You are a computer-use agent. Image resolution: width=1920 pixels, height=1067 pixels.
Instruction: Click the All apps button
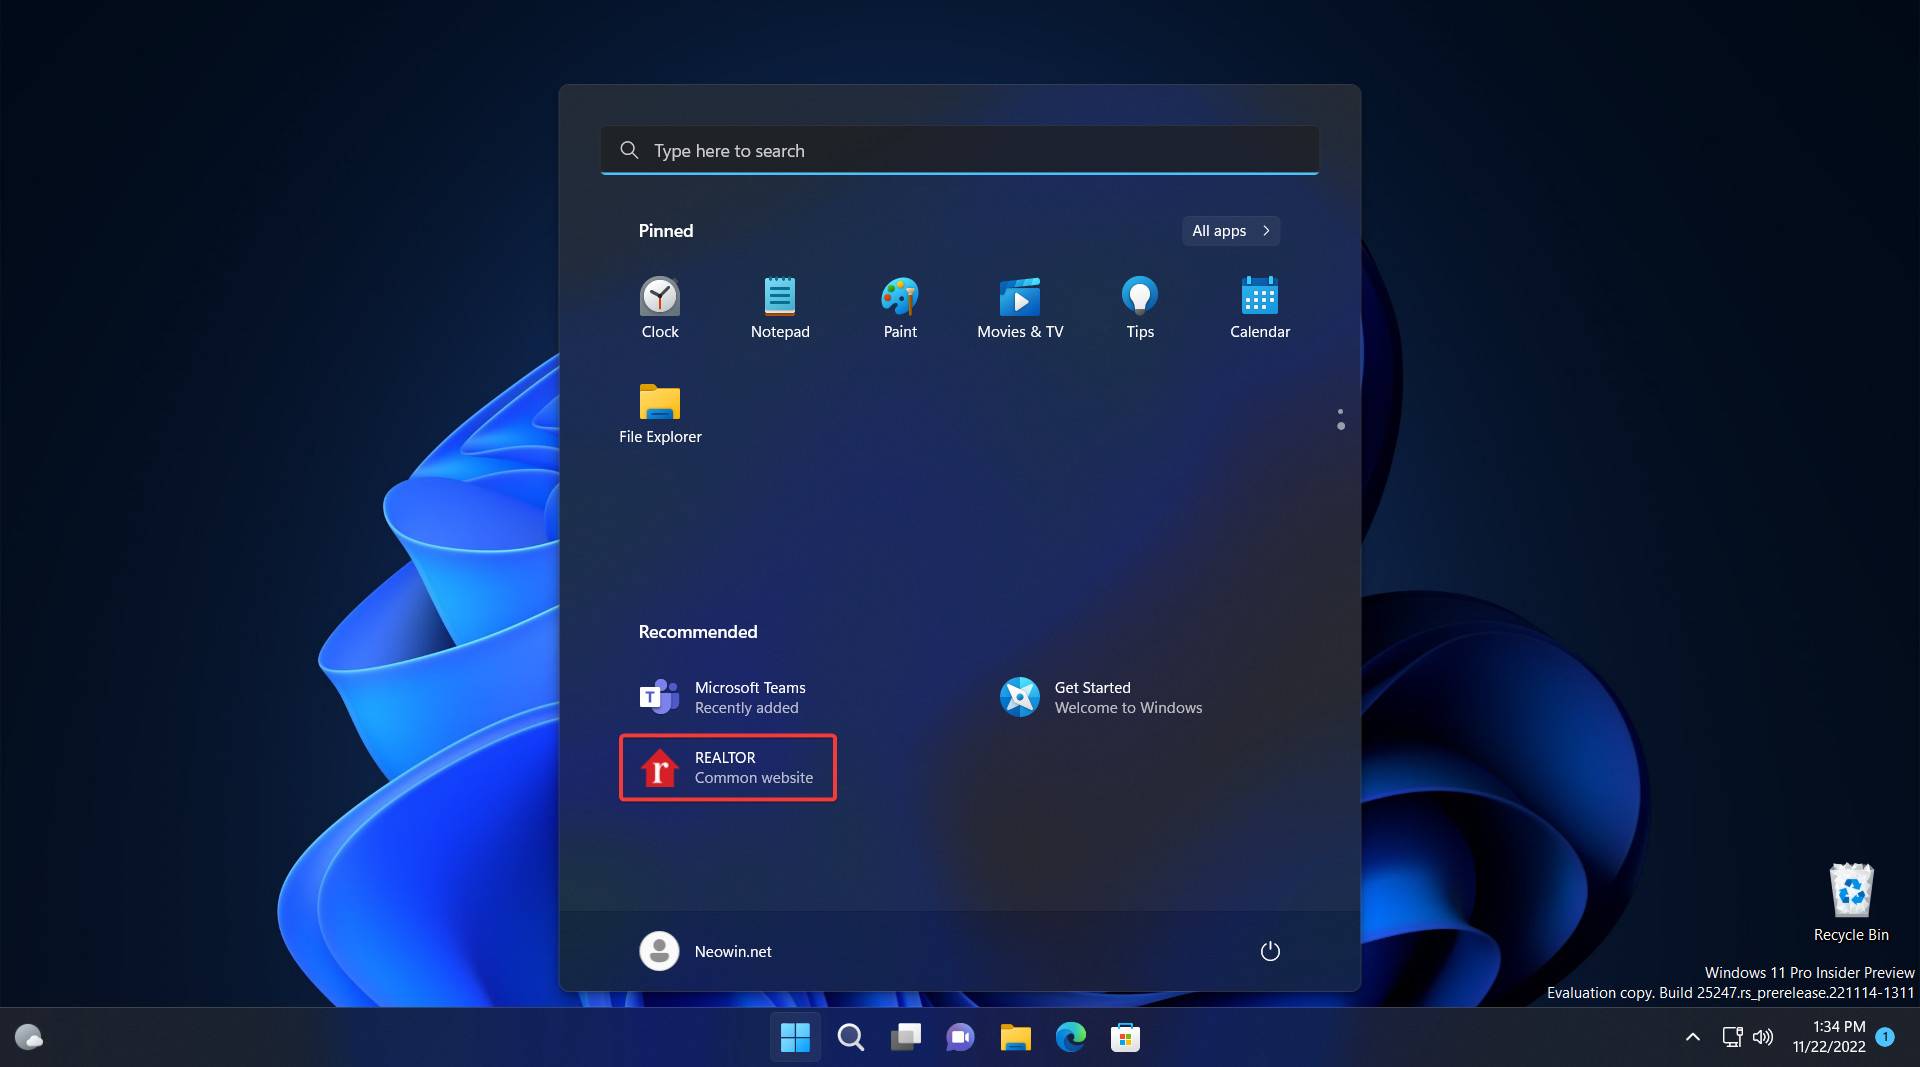pos(1229,231)
